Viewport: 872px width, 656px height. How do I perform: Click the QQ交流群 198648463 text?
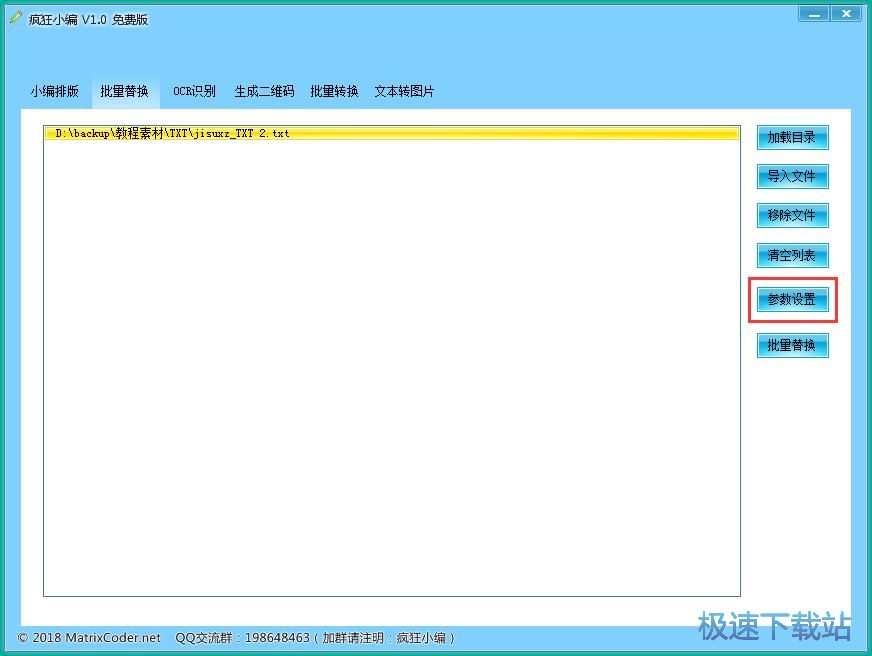(315, 638)
